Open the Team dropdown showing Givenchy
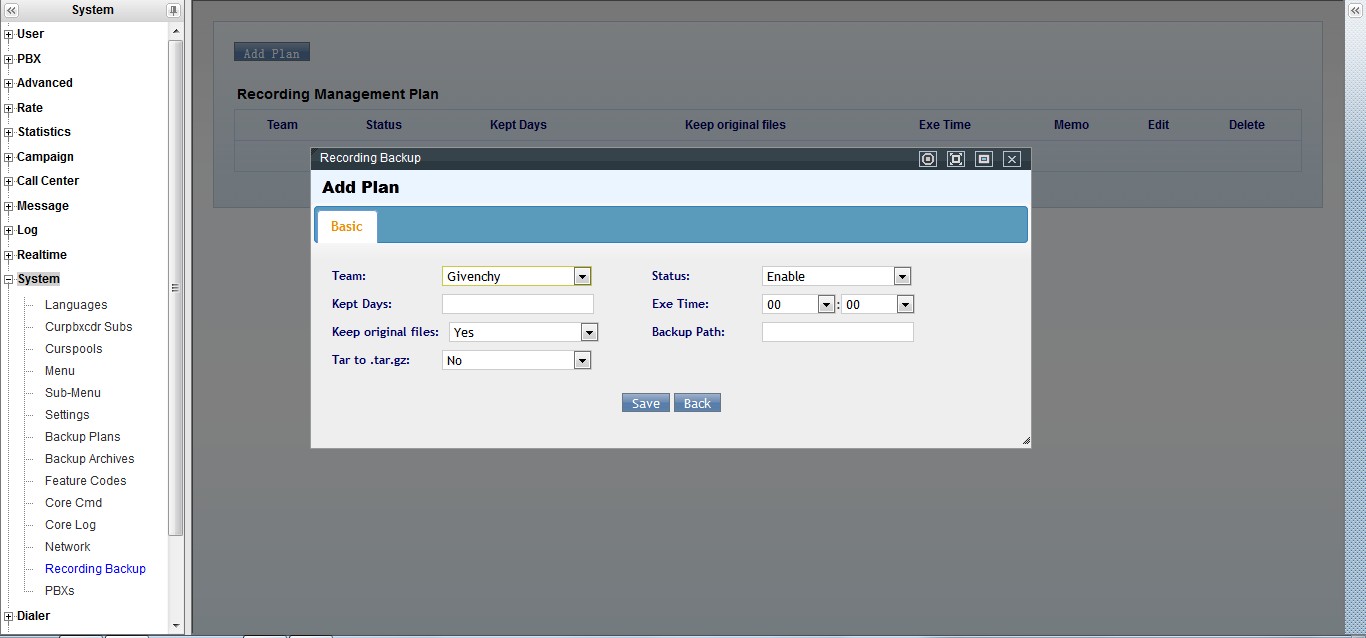The height and width of the screenshot is (638, 1366). point(582,277)
